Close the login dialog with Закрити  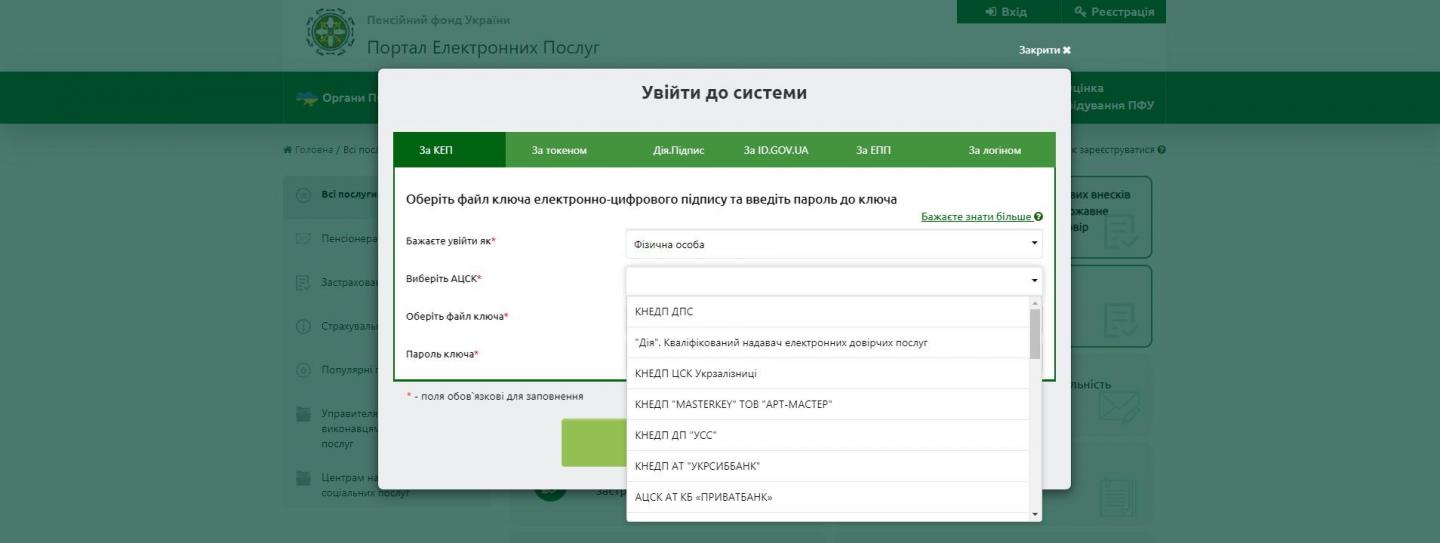[x=1044, y=50]
